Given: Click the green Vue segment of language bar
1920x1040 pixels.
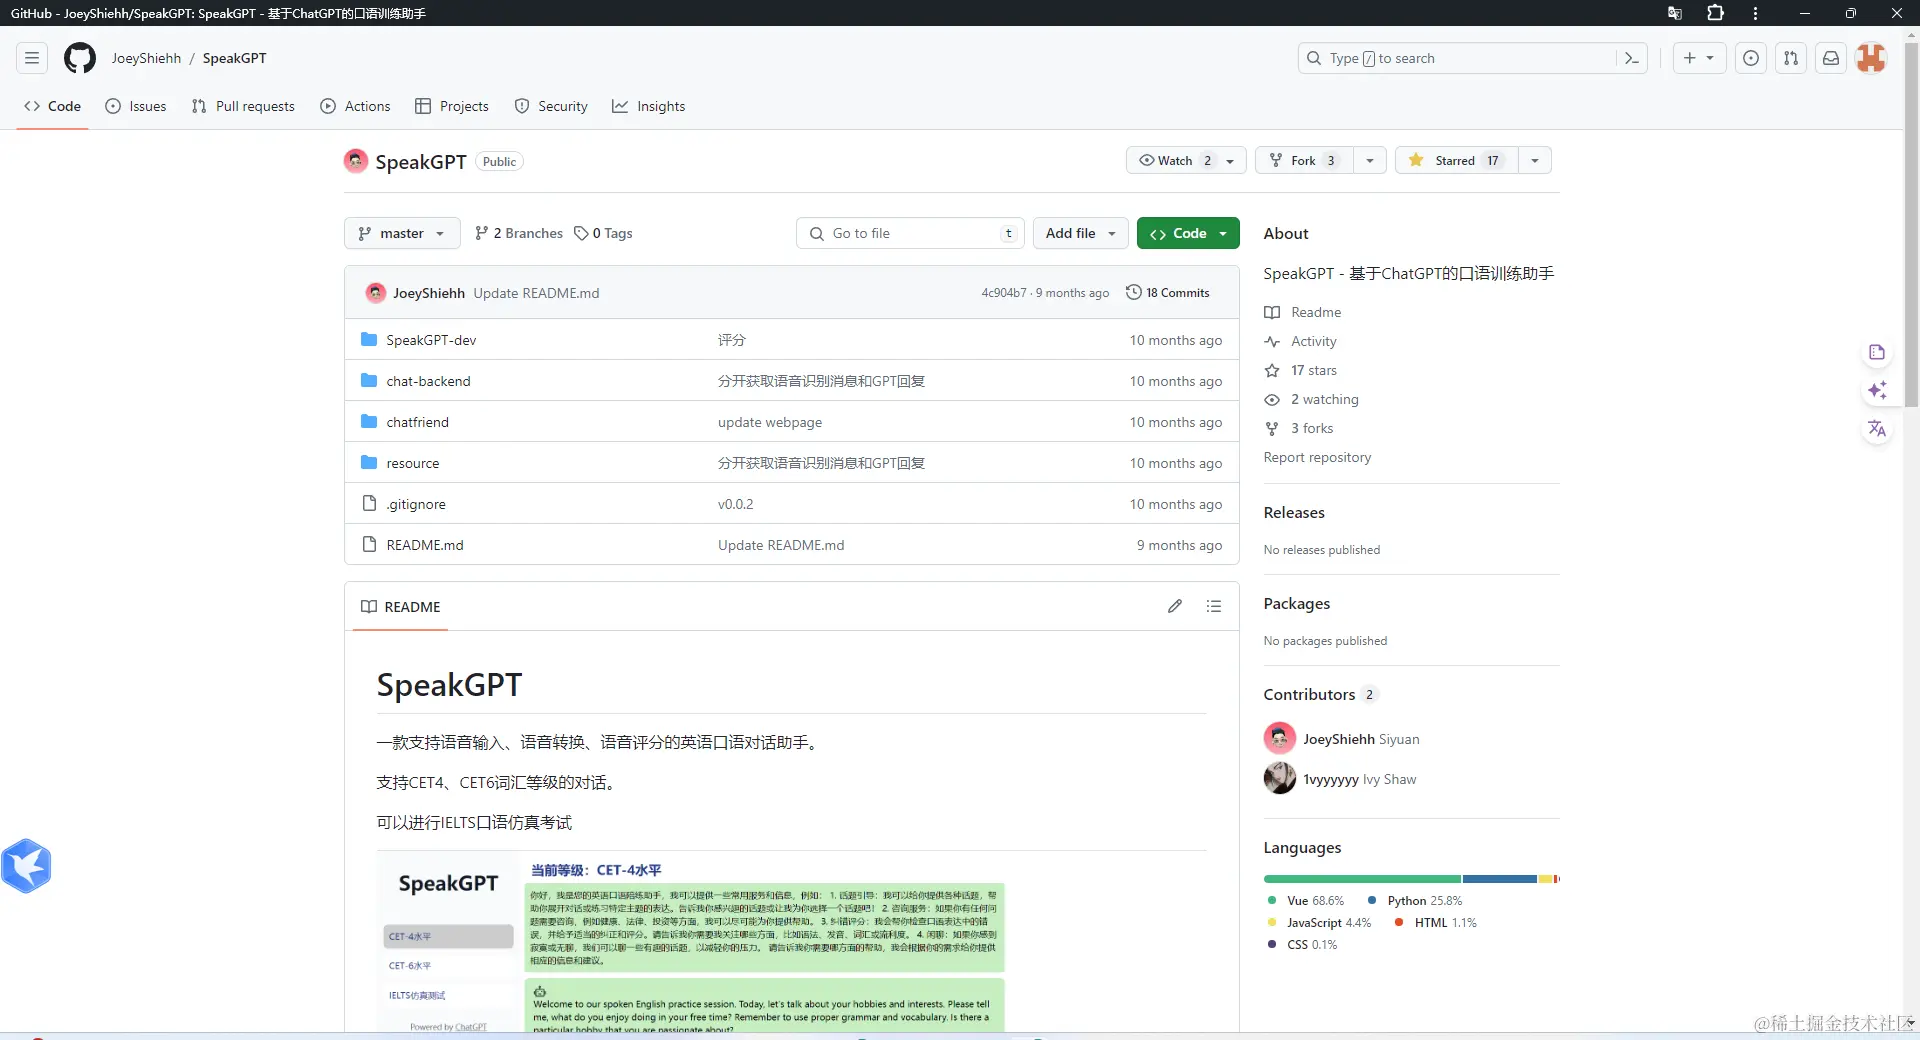Looking at the screenshot, I should click(x=1362, y=879).
